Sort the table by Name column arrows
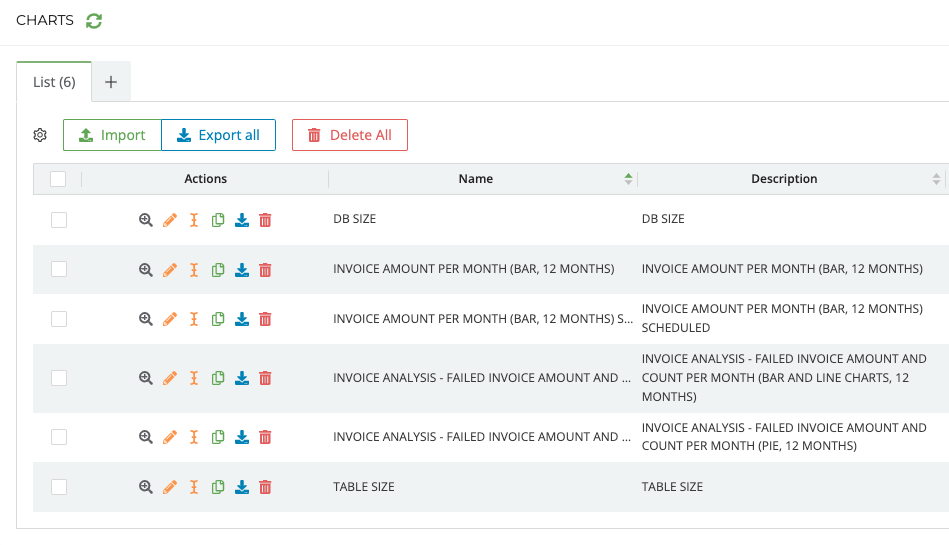The width and height of the screenshot is (949, 545). coord(628,179)
